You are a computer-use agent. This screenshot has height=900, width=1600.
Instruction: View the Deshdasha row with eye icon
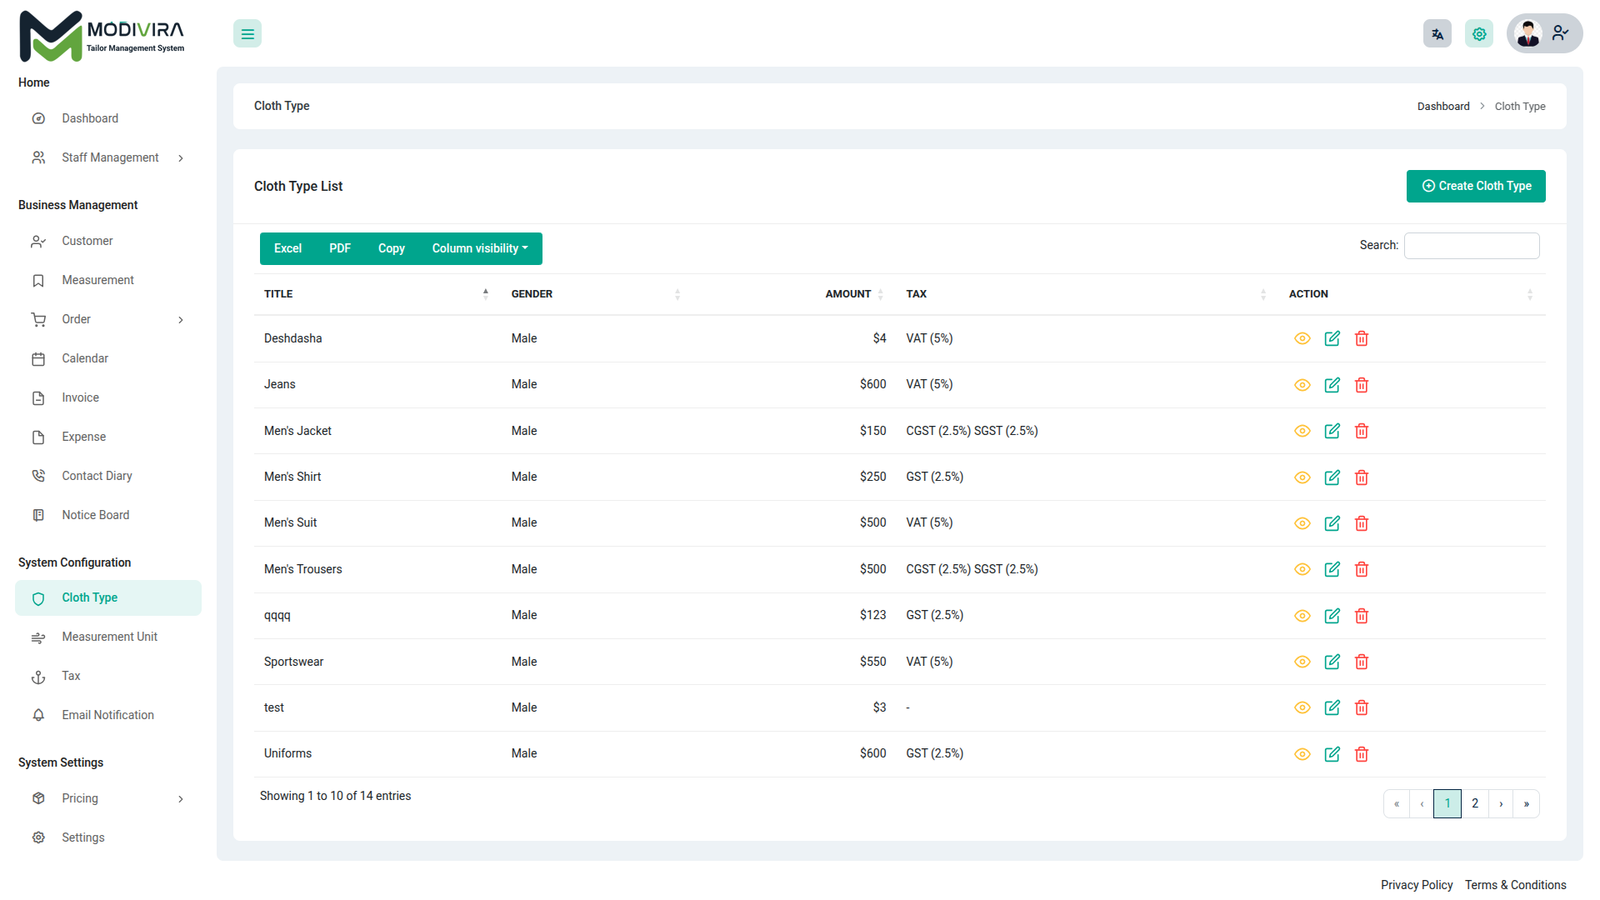click(1302, 339)
